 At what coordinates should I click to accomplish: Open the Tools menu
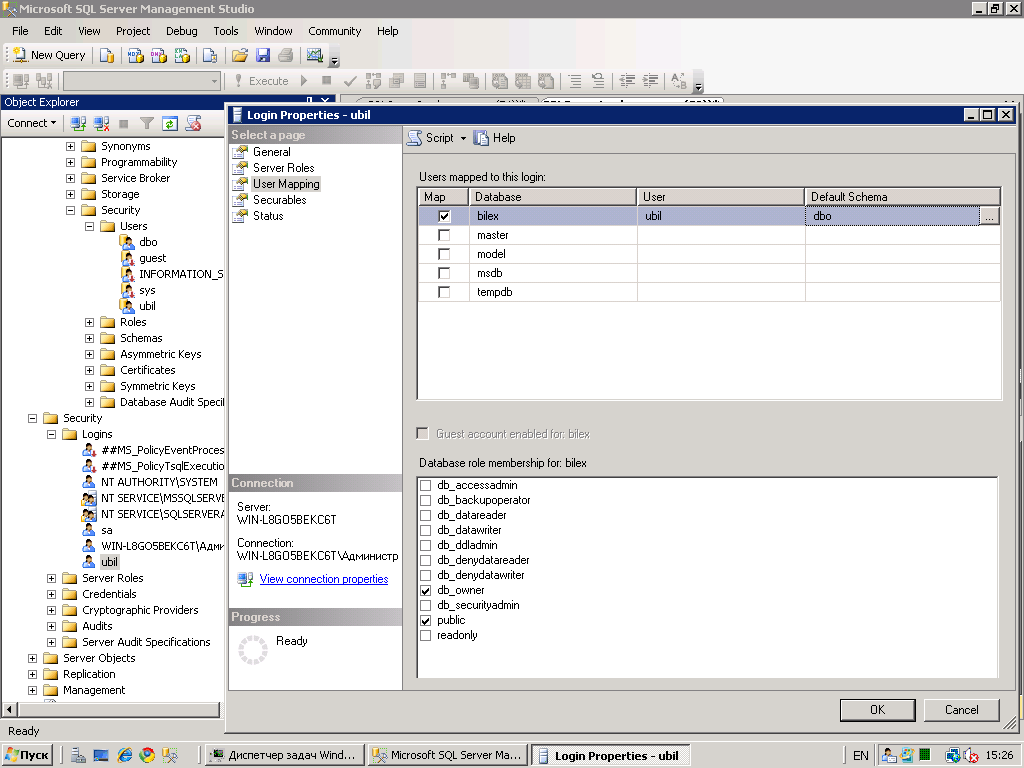coord(226,31)
